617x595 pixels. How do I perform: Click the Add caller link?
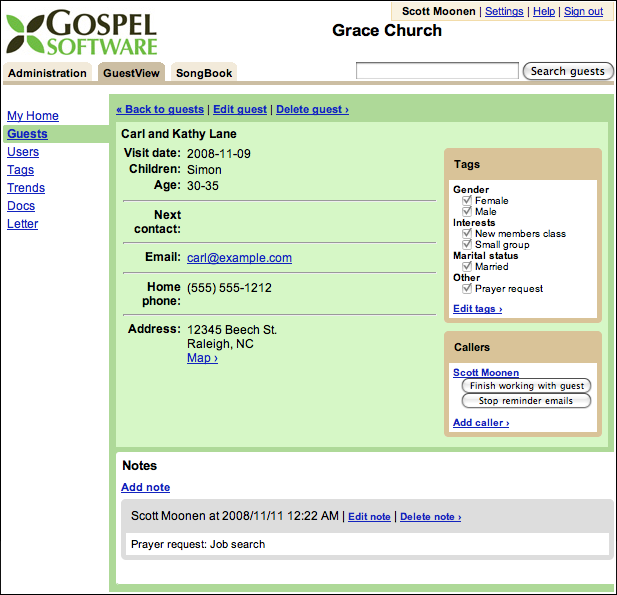click(x=481, y=423)
